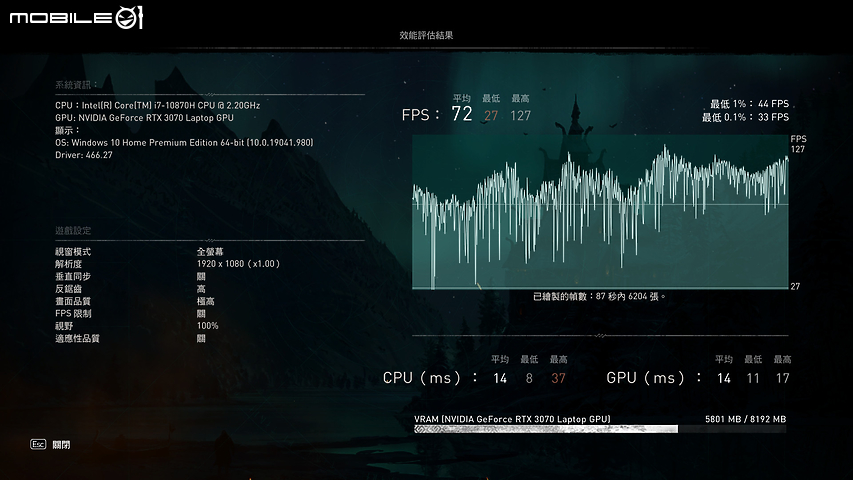Click the 遊戲設定 heading
This screenshot has height=480, width=853.
click(73, 231)
